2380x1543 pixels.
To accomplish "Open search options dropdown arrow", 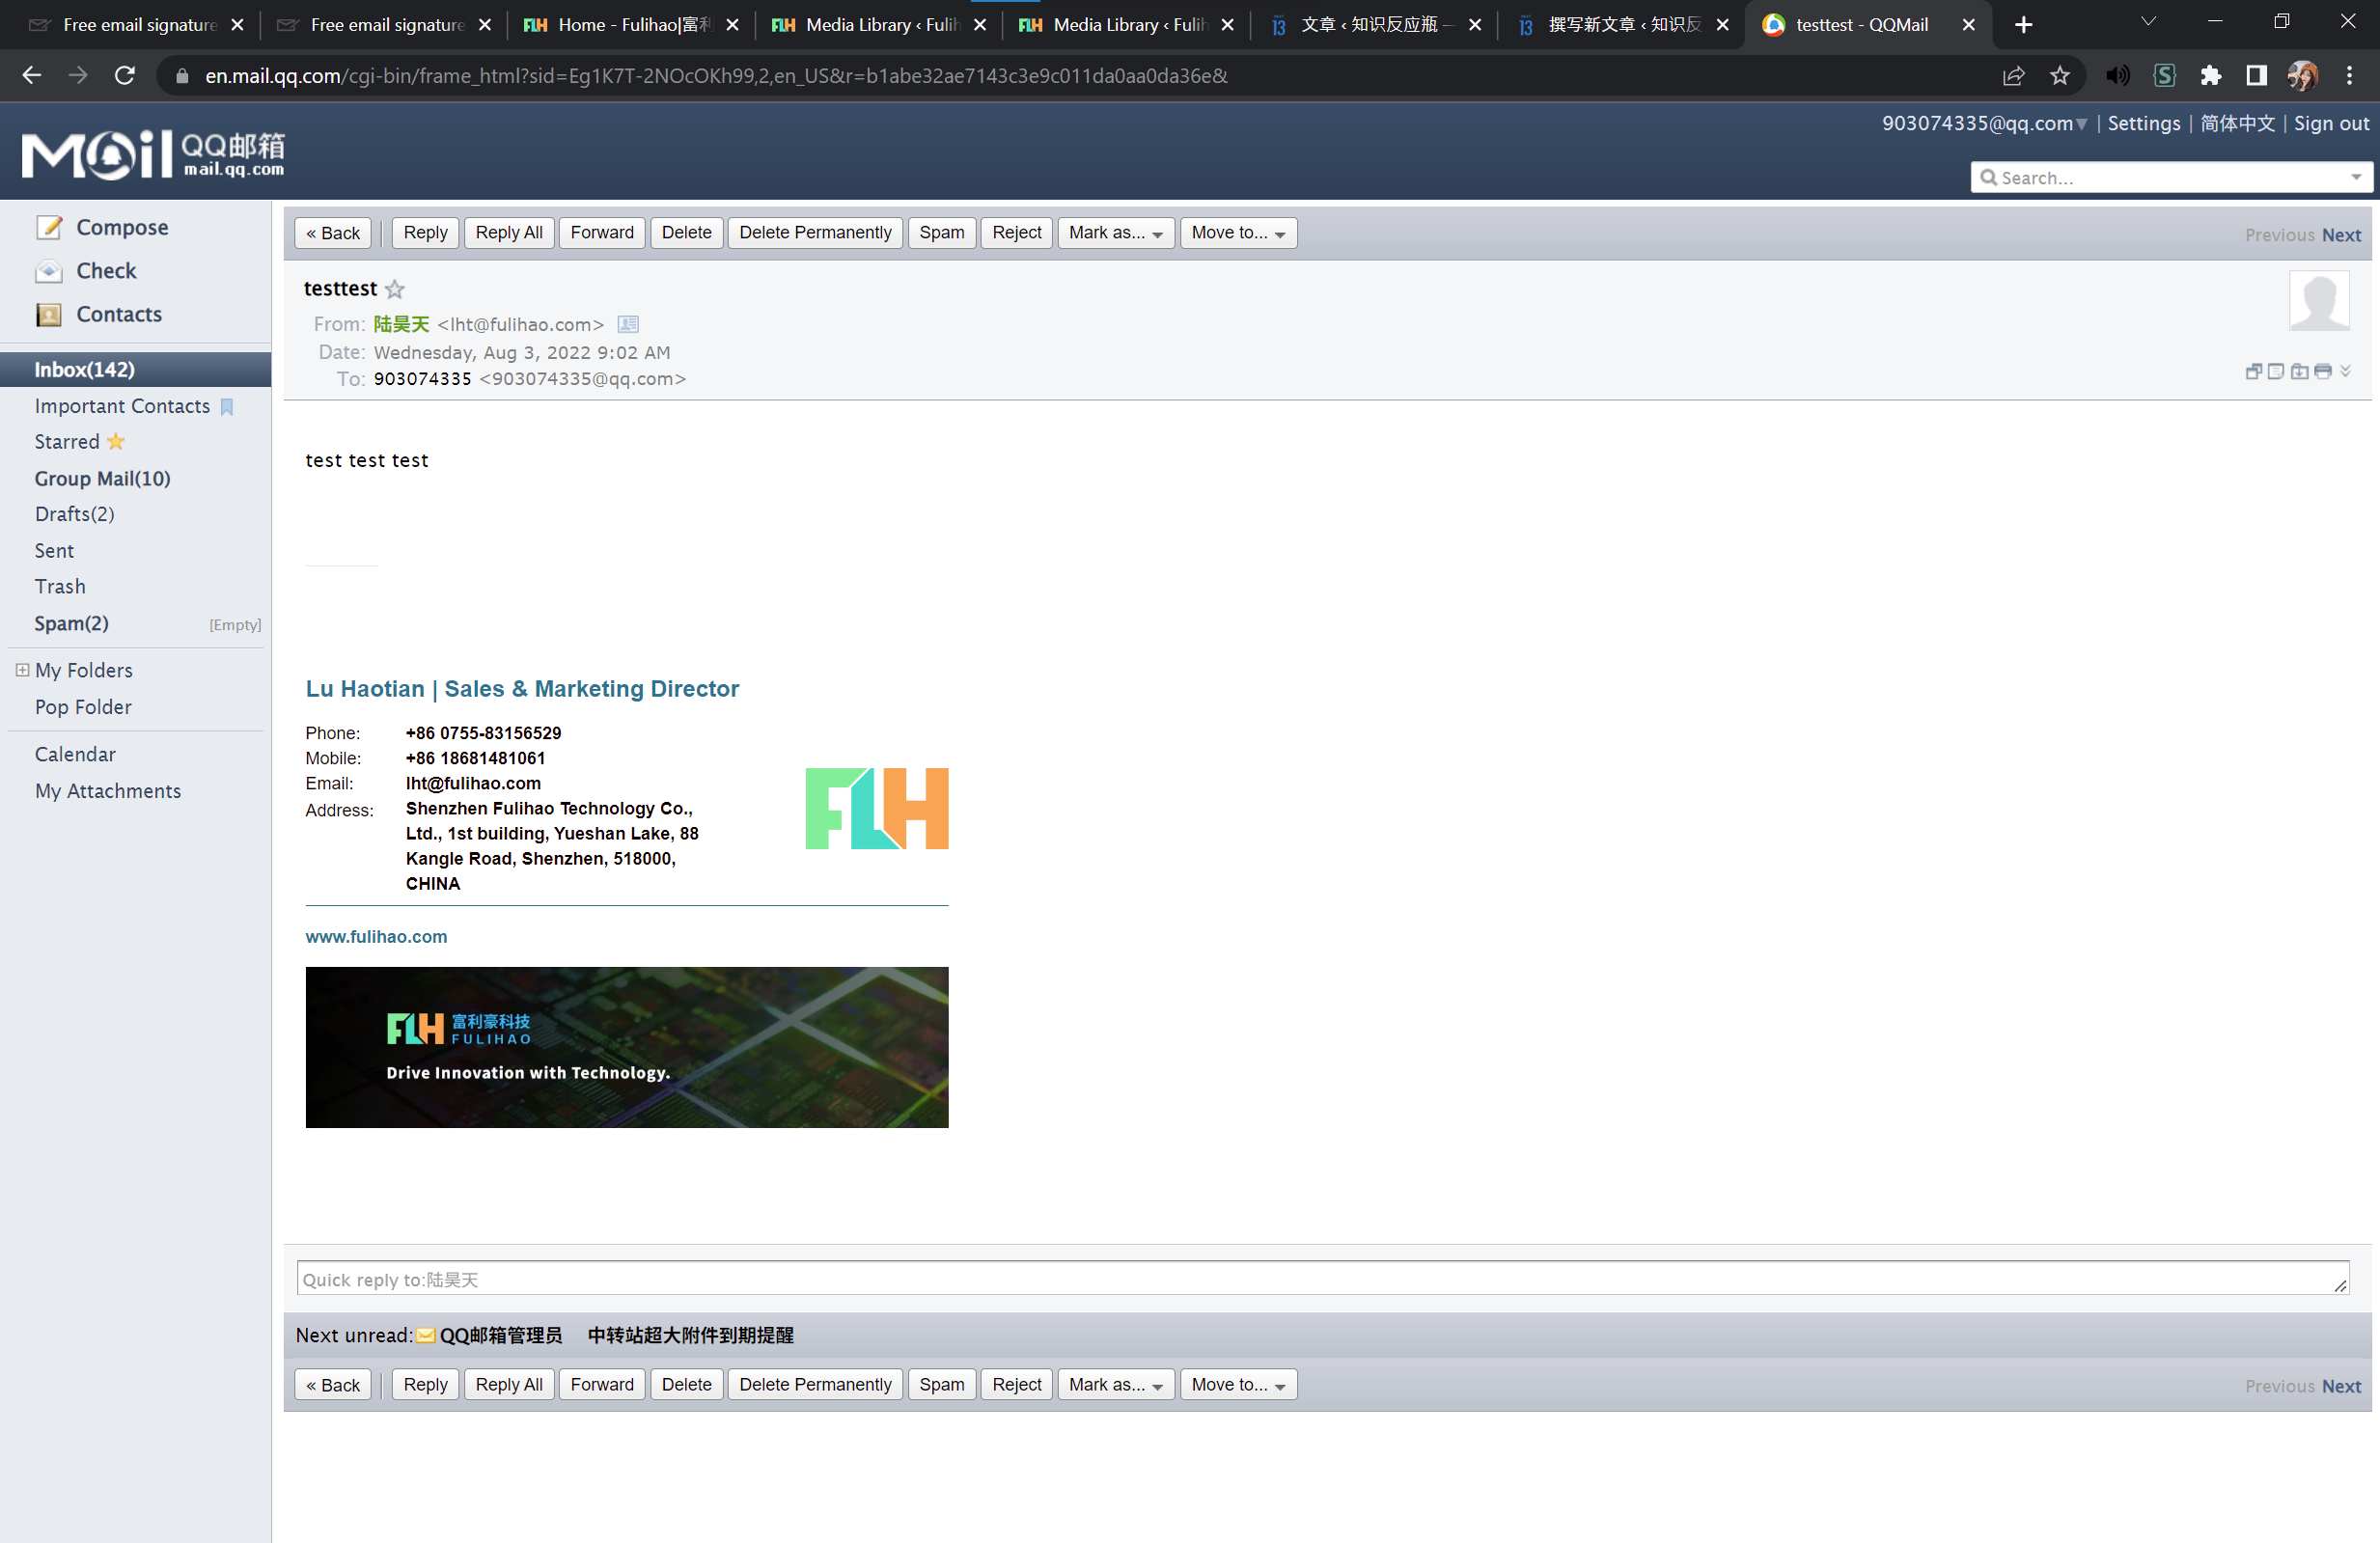I will [2356, 177].
